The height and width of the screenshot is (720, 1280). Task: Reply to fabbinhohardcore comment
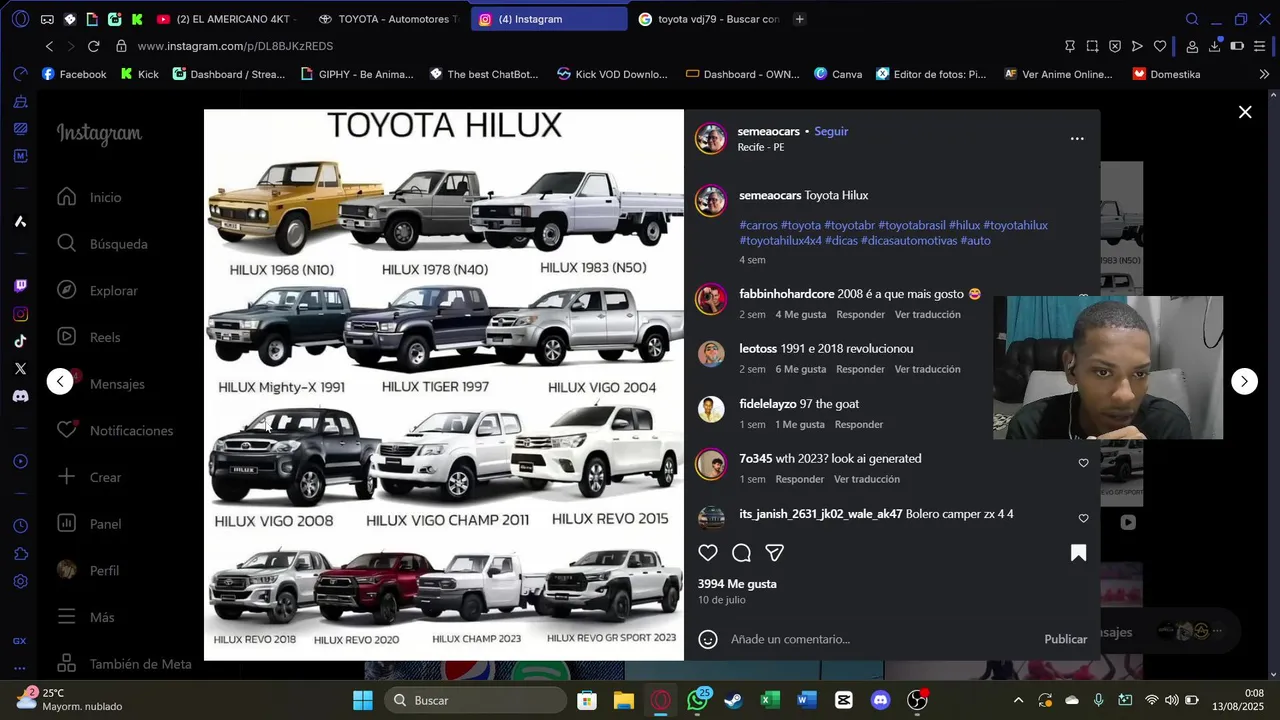pos(860,315)
